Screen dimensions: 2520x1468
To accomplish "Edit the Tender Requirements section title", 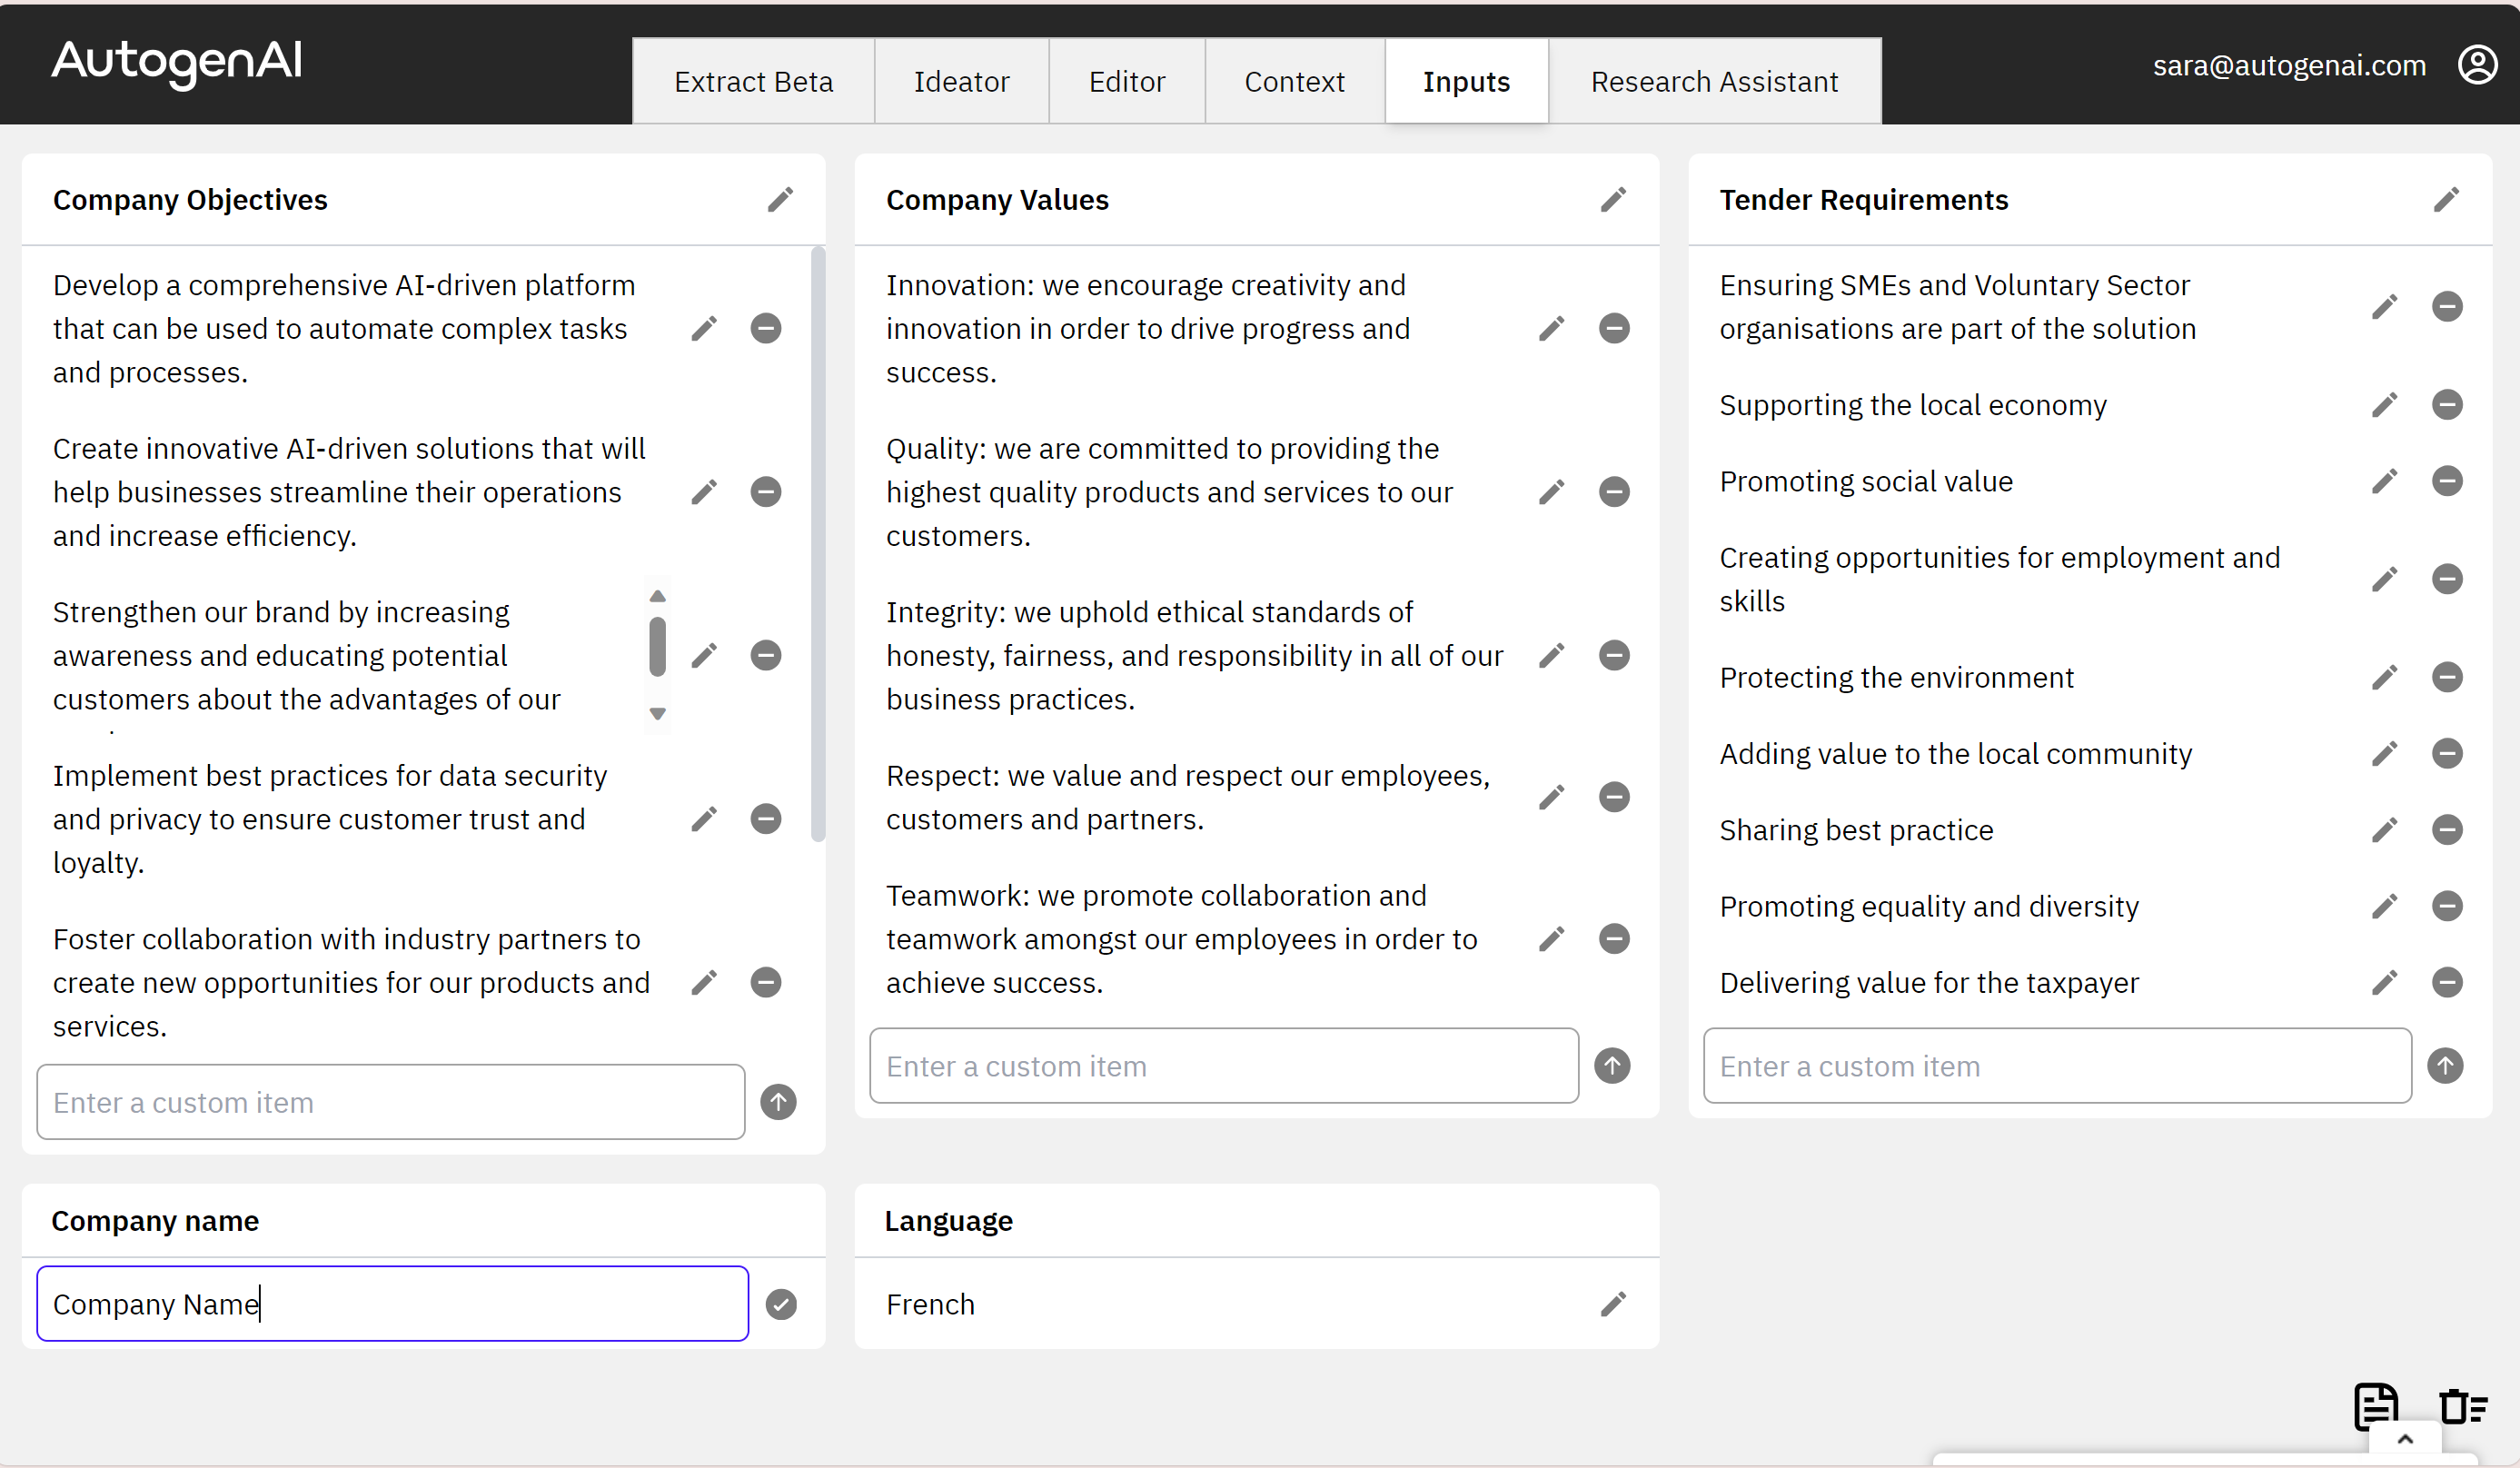I will [x=2447, y=199].
